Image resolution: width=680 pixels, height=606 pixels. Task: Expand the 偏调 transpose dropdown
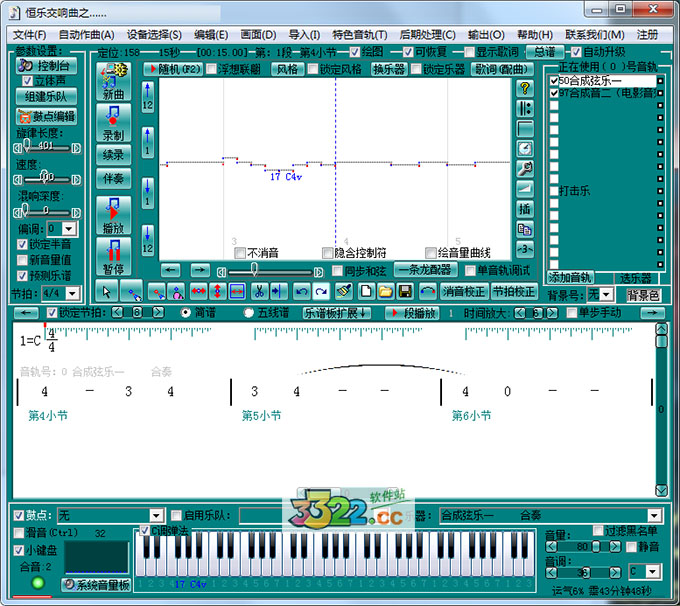pos(69,229)
